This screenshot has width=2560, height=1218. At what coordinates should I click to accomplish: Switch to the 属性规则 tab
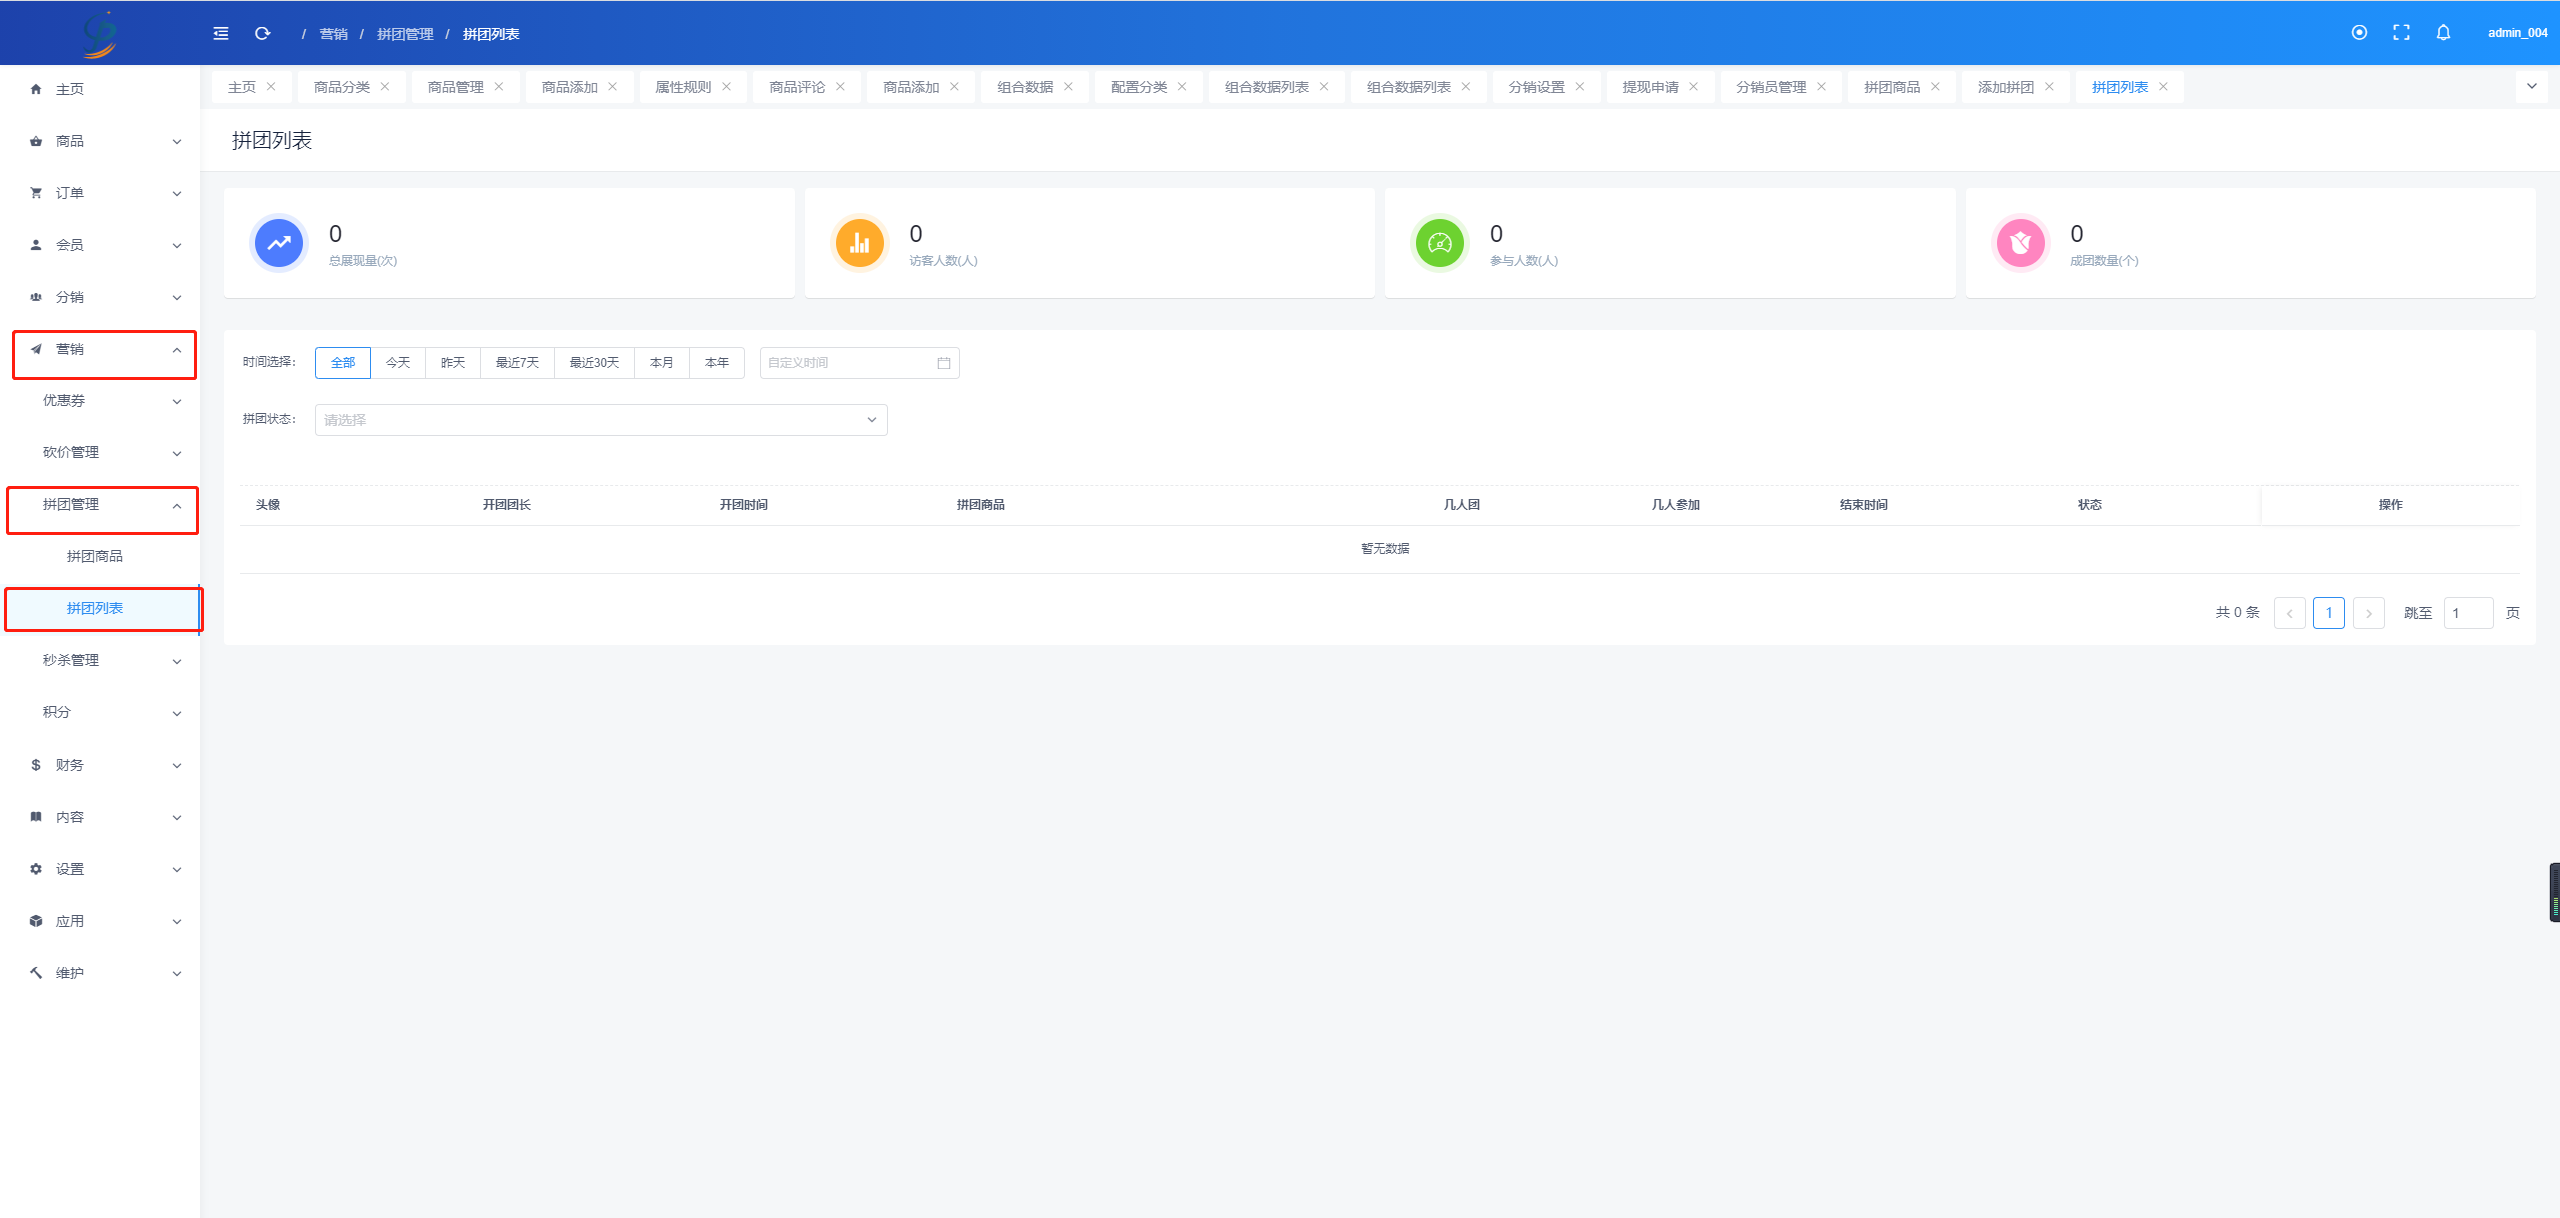click(x=683, y=87)
